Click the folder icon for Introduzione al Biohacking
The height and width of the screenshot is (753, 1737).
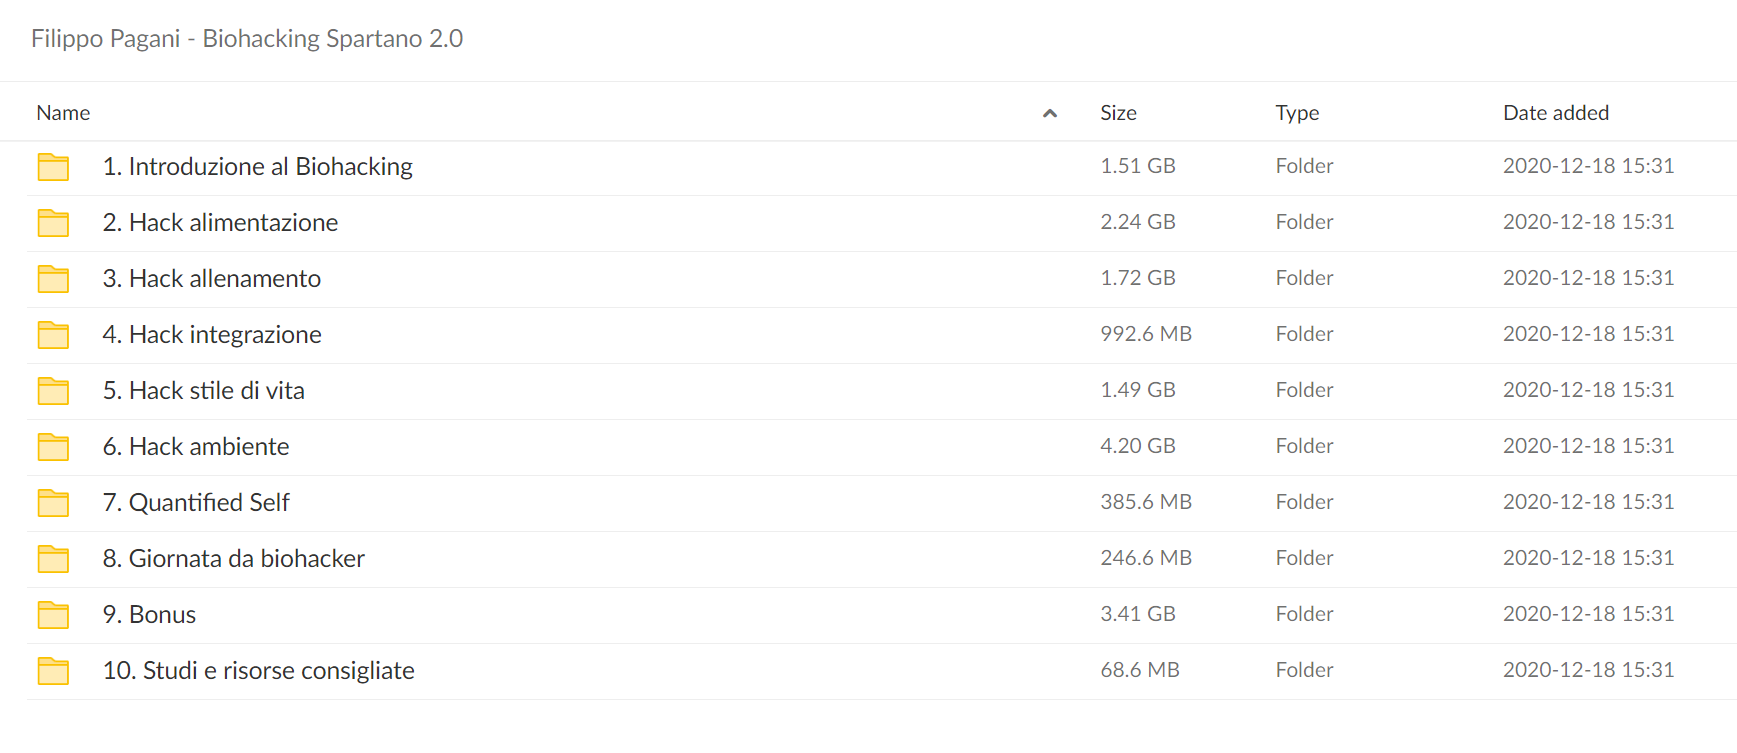(x=53, y=167)
